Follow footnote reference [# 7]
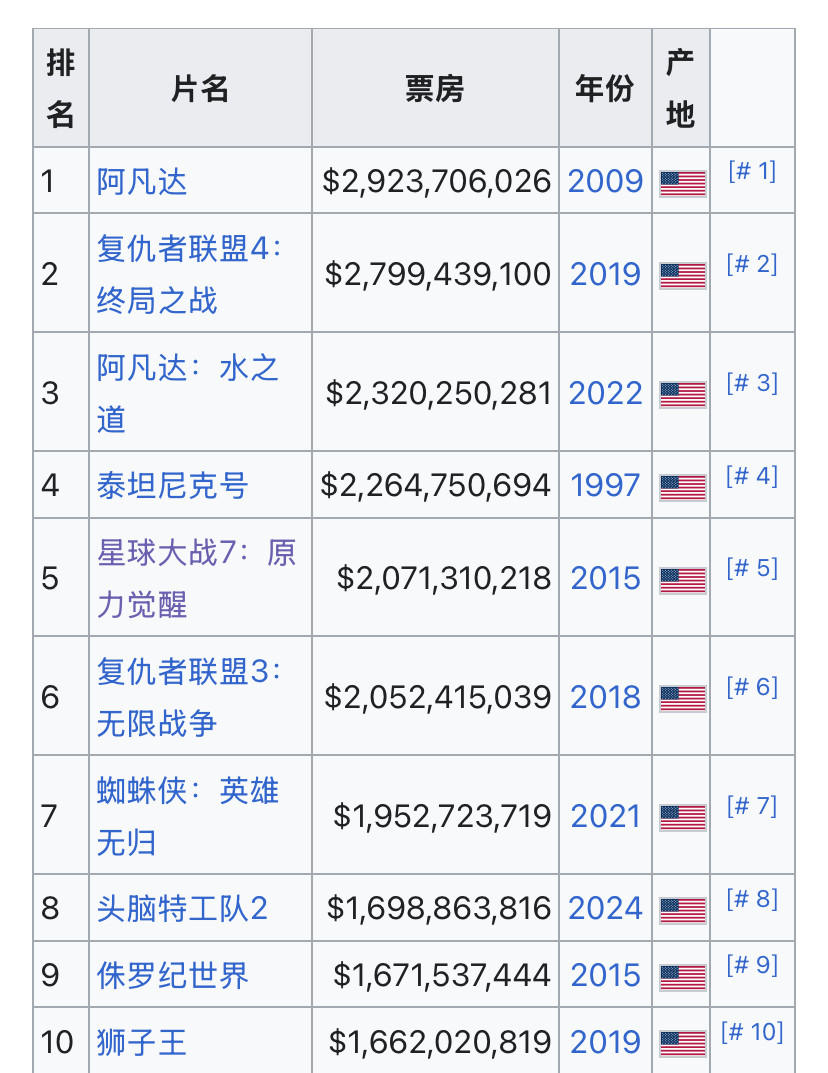The height and width of the screenshot is (1073, 828). pos(752,805)
